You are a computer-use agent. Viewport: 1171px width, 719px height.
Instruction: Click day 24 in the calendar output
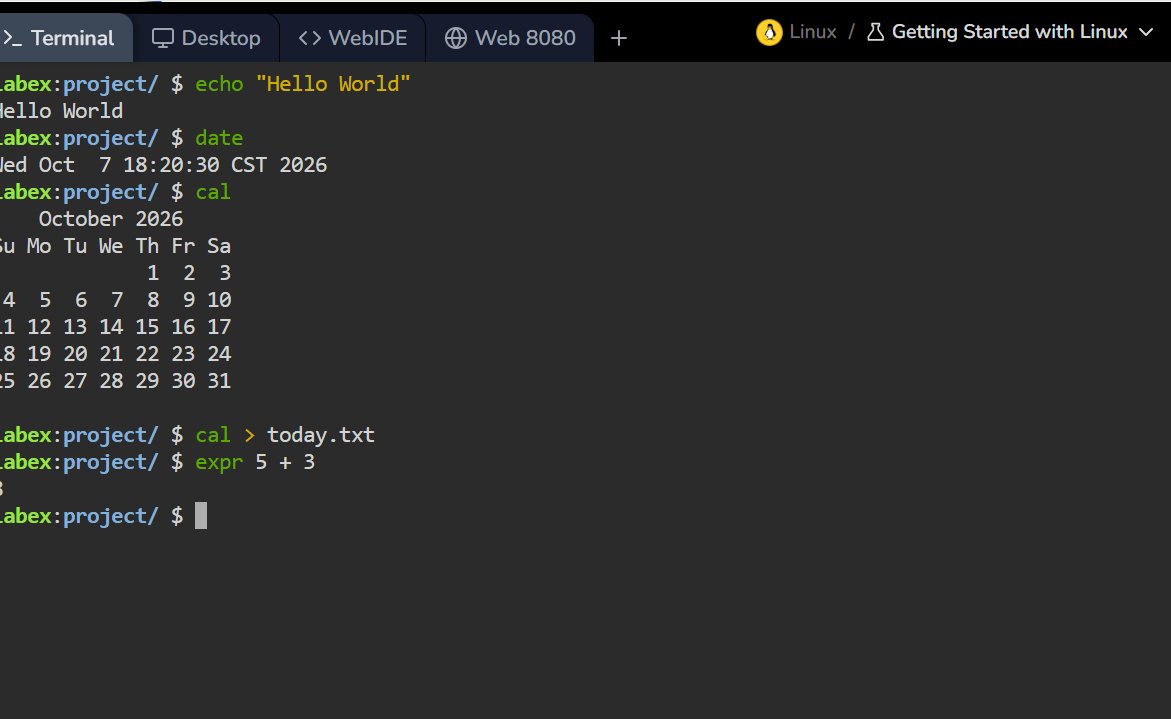(x=219, y=354)
